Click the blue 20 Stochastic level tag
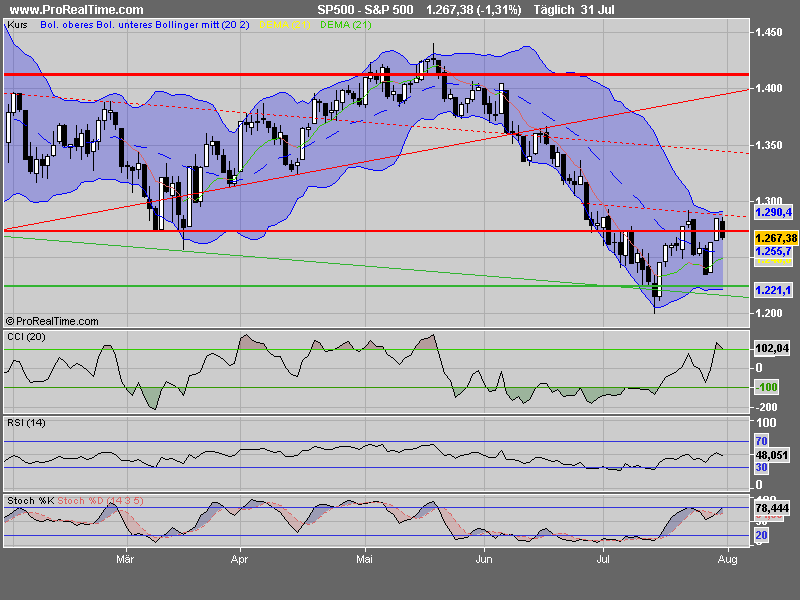 tap(761, 535)
